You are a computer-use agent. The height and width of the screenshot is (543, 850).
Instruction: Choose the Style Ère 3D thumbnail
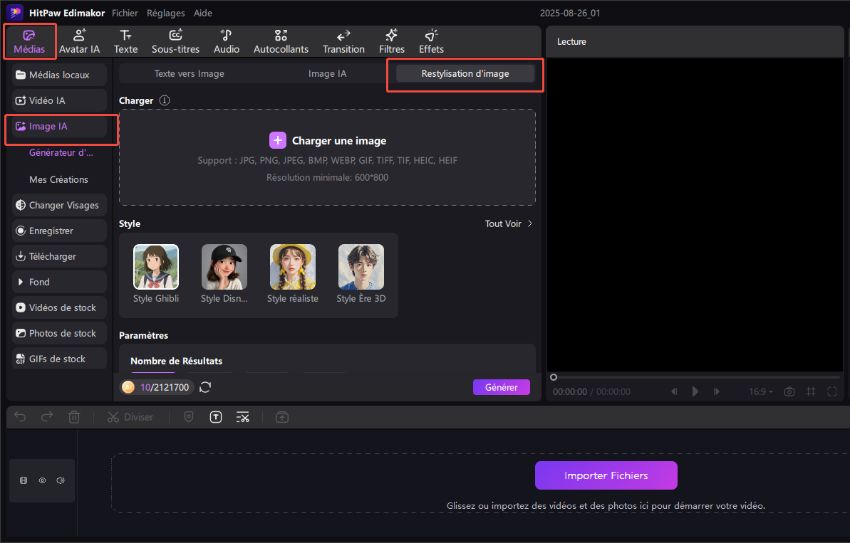tap(361, 267)
